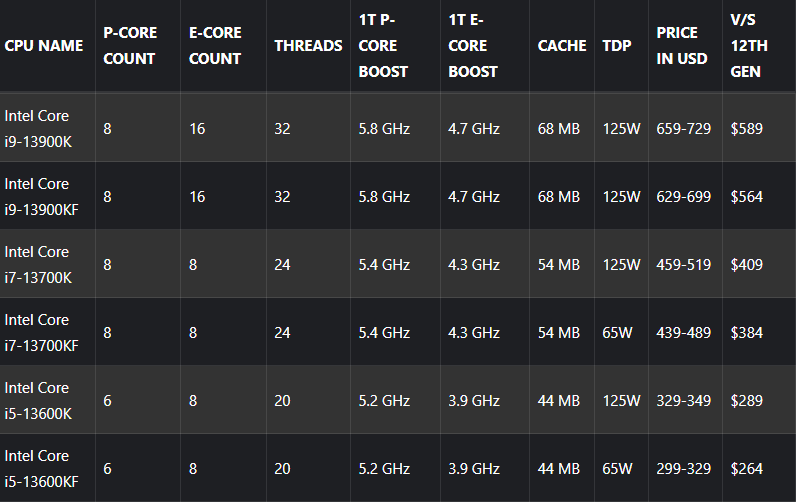
Task: Click the PRICE IN USD header
Action: point(682,46)
